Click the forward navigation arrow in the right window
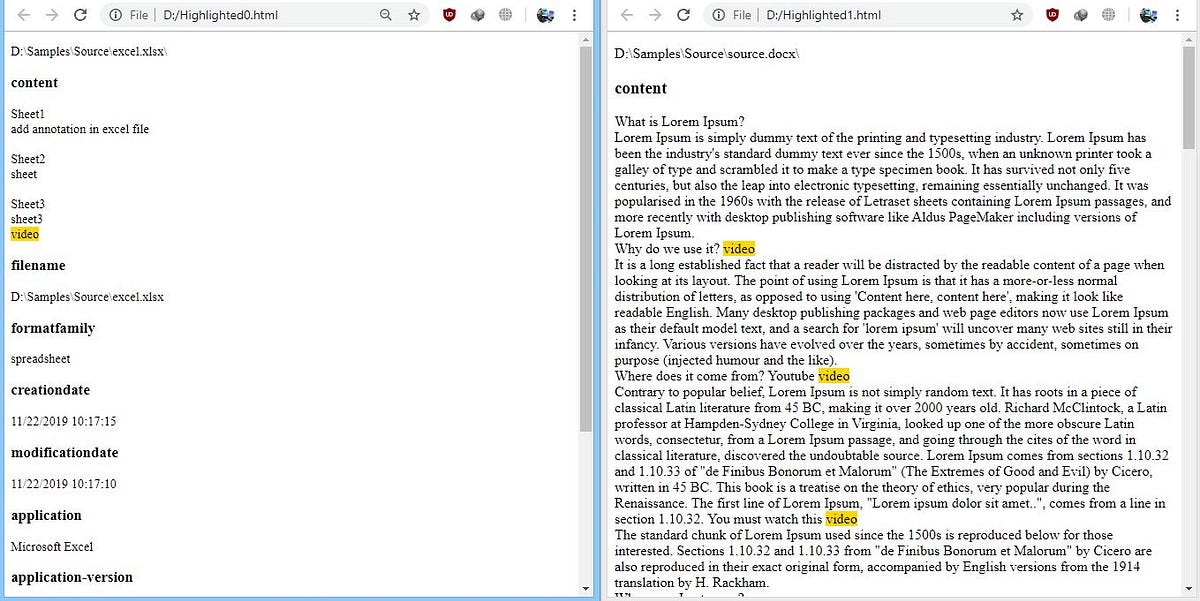The width and height of the screenshot is (1200, 601). point(657,14)
